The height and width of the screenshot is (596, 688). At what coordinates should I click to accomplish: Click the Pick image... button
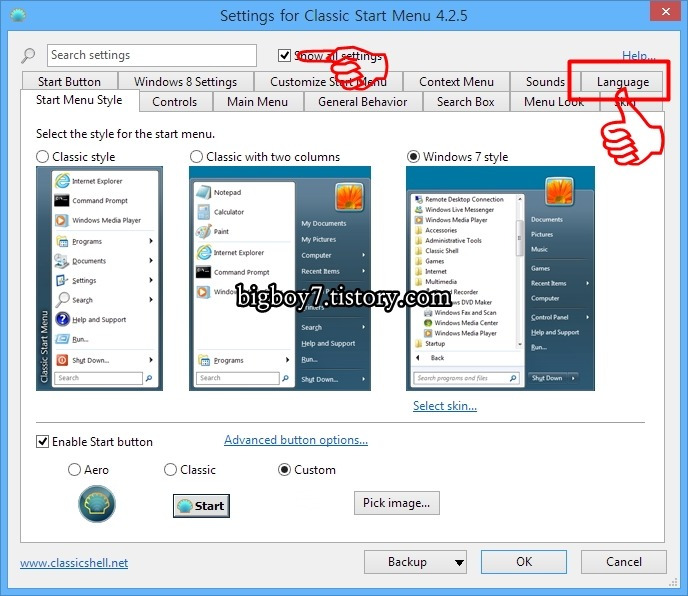(397, 503)
